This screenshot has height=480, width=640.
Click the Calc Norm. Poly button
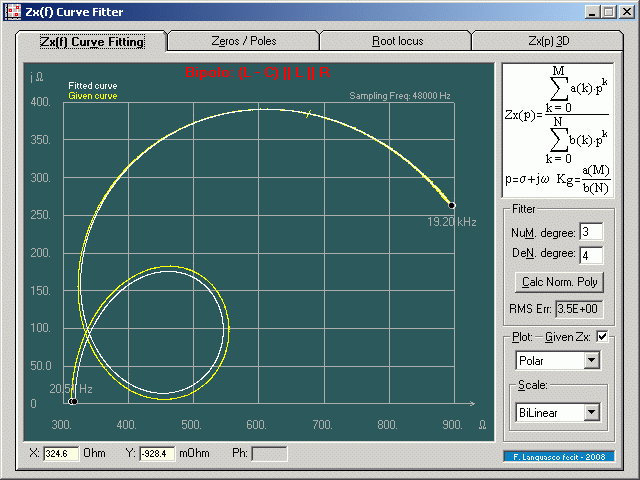pyautogui.click(x=559, y=282)
